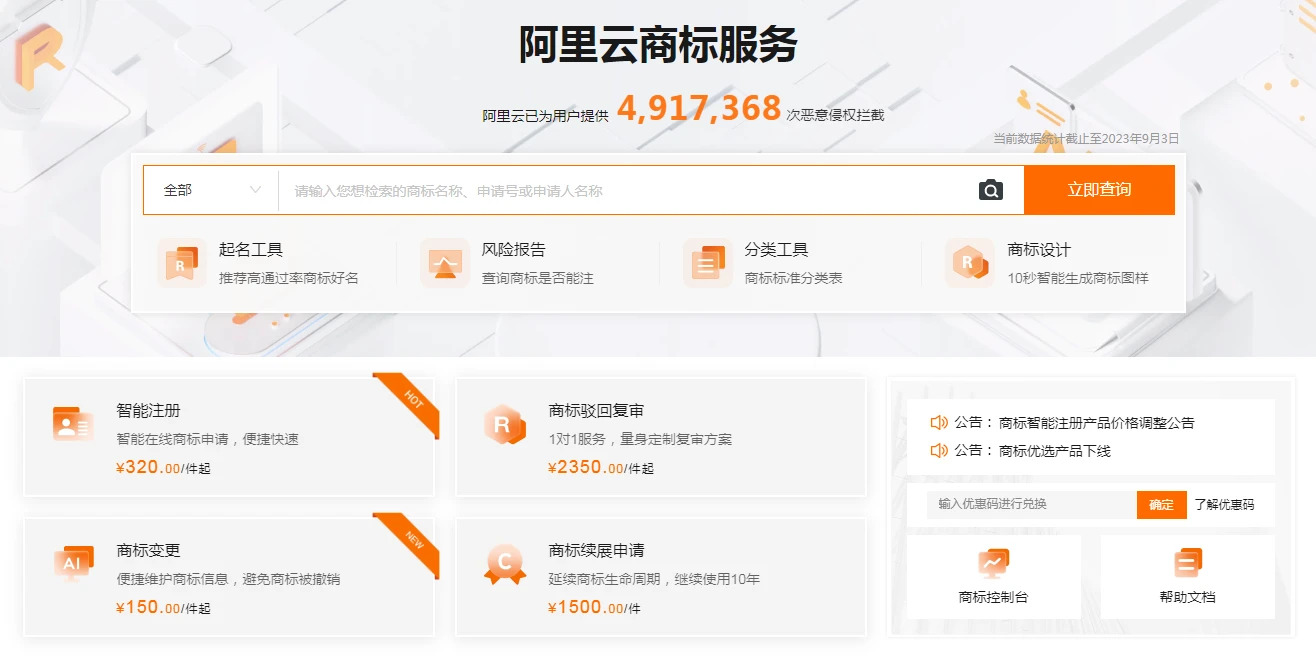Screen dimensions: 1316x672
Task: Click 延续商标生命周期，继续使用10年 description
Action: (654, 579)
